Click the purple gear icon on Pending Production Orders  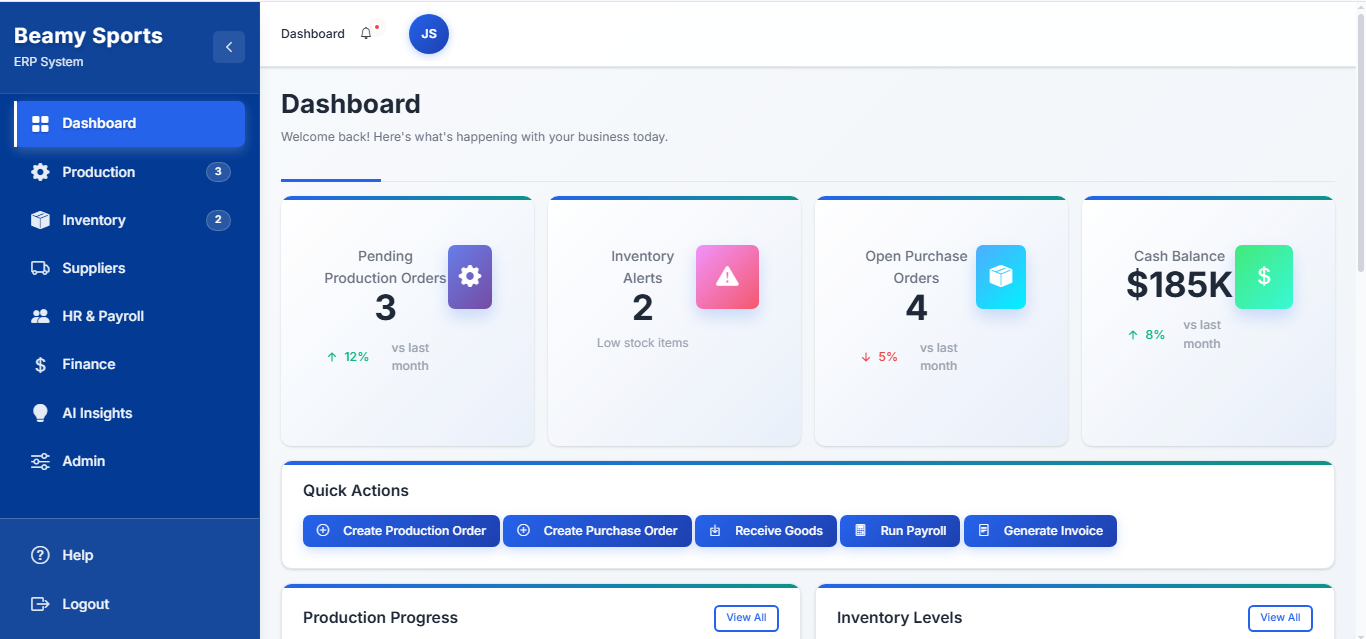[470, 277]
